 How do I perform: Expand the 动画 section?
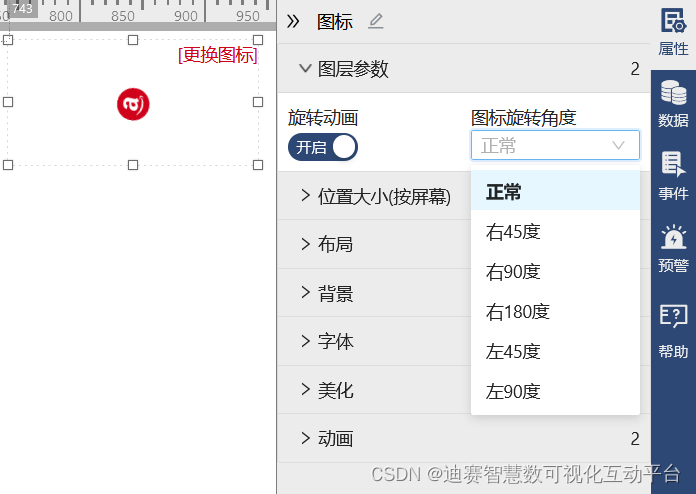point(464,439)
